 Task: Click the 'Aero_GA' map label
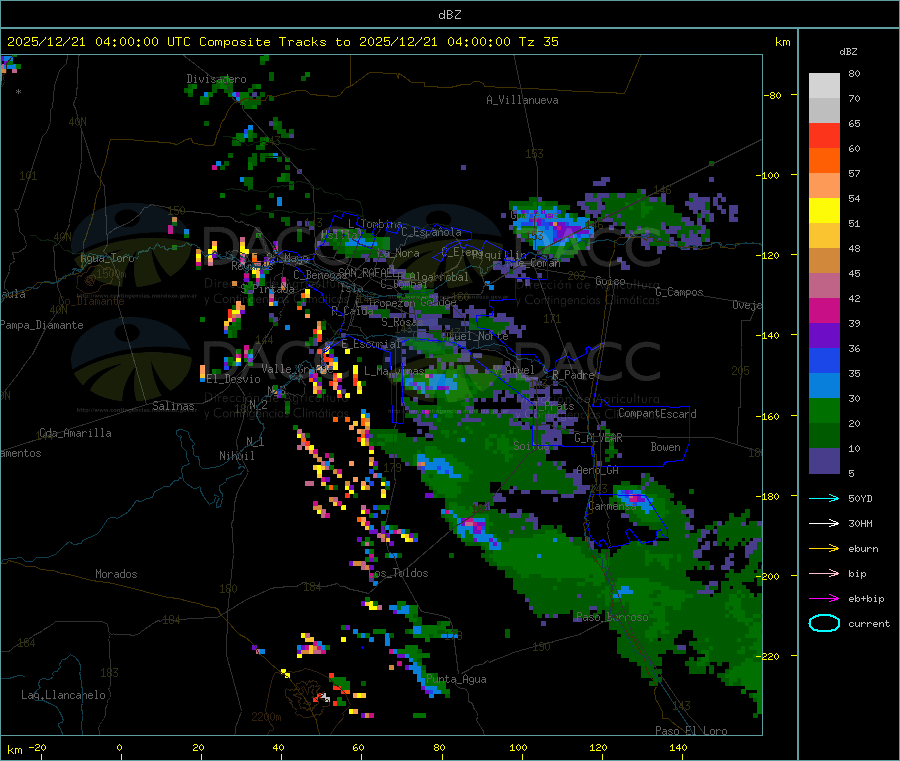(598, 470)
